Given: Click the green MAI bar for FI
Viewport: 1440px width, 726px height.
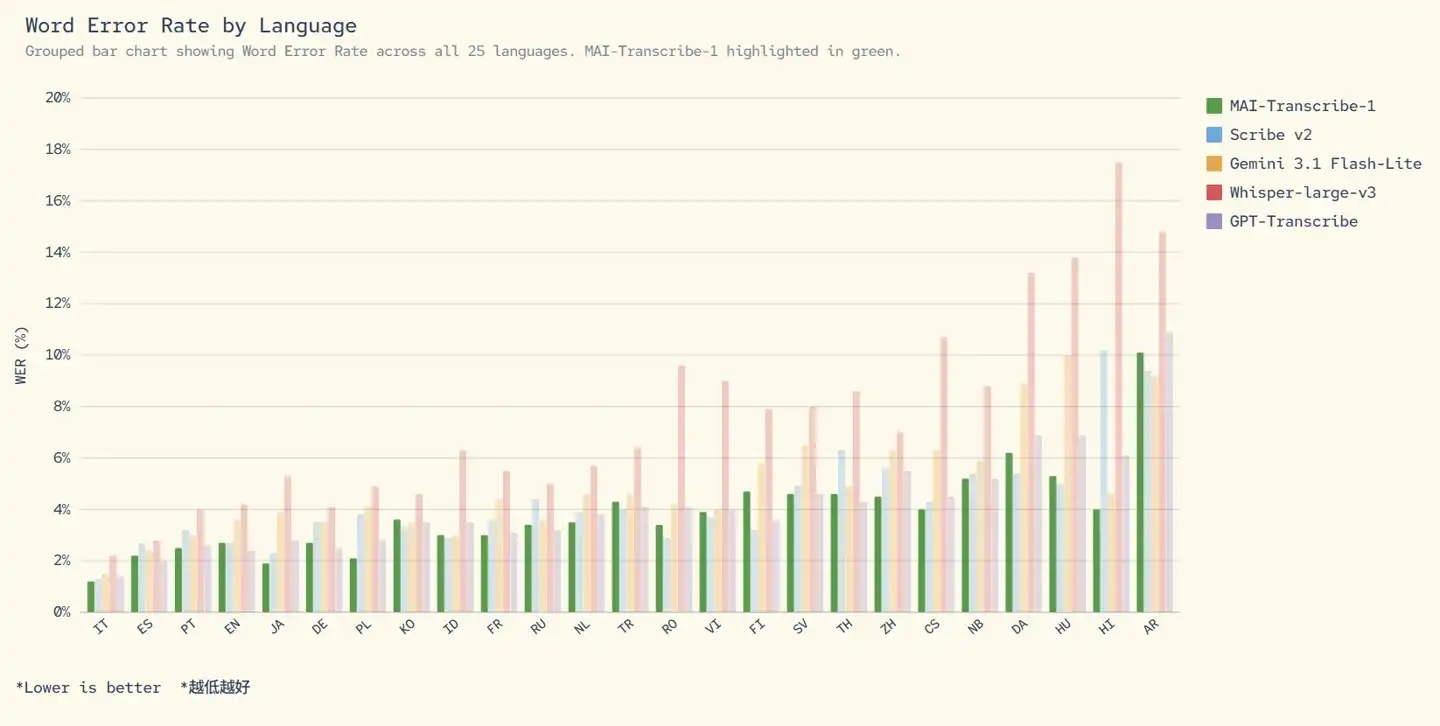Looking at the screenshot, I should pyautogui.click(x=747, y=552).
